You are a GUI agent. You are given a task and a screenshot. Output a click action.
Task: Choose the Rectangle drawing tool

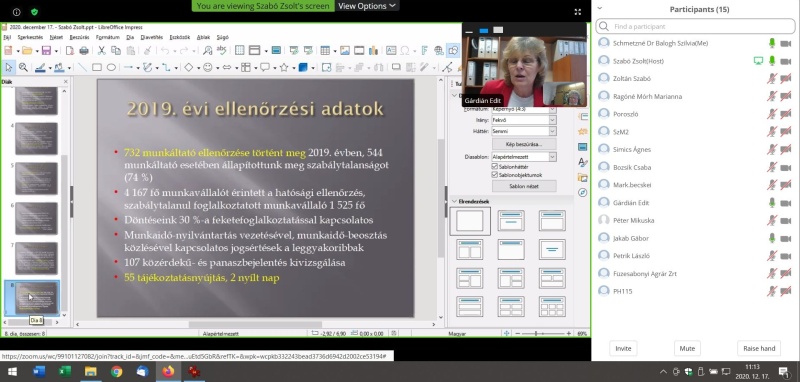[96, 67]
